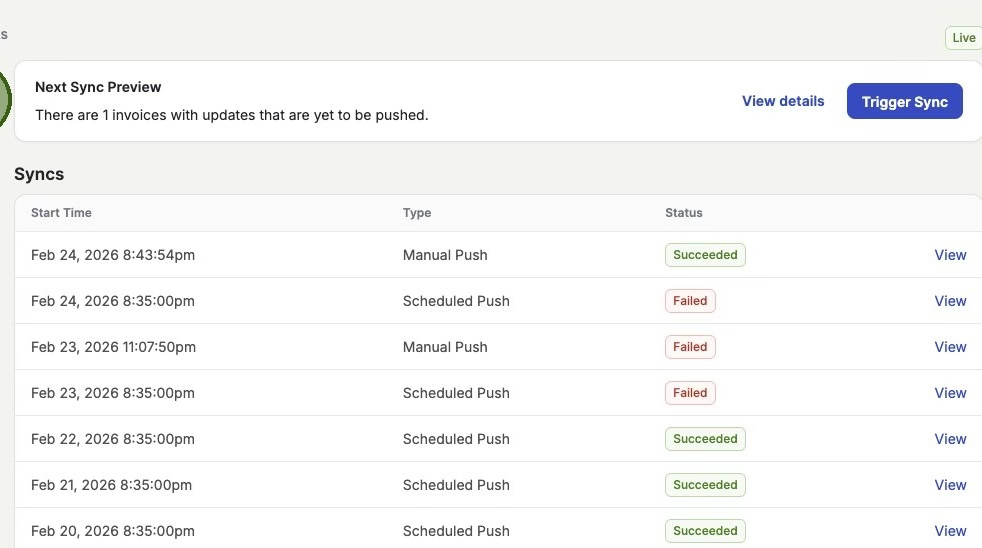Viewport: 982px width, 548px height.
Task: Click the green circular icon beside Next Sync Preview
Action: coord(4,101)
